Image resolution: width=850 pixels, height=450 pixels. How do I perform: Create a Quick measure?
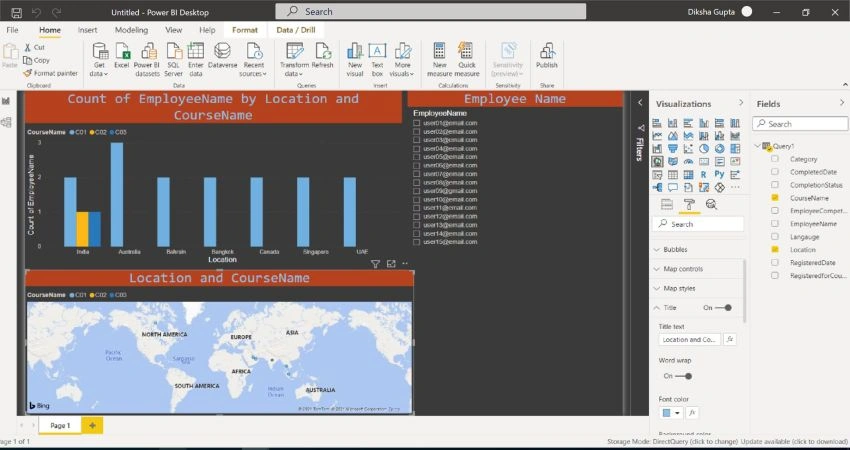pyautogui.click(x=466, y=60)
